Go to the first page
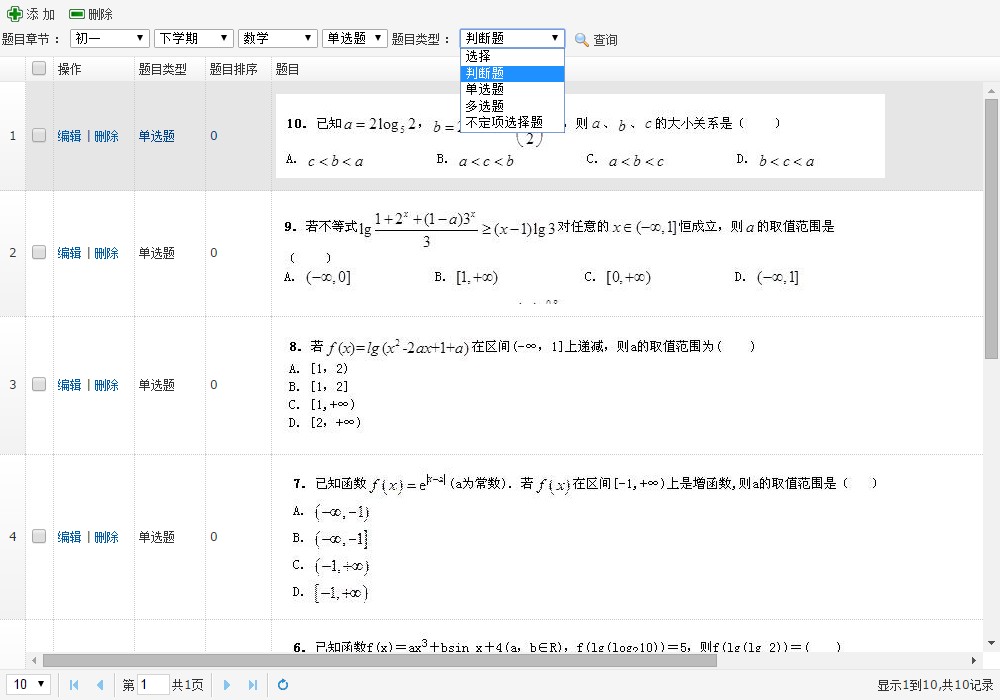This screenshot has width=1000, height=700. [73, 685]
